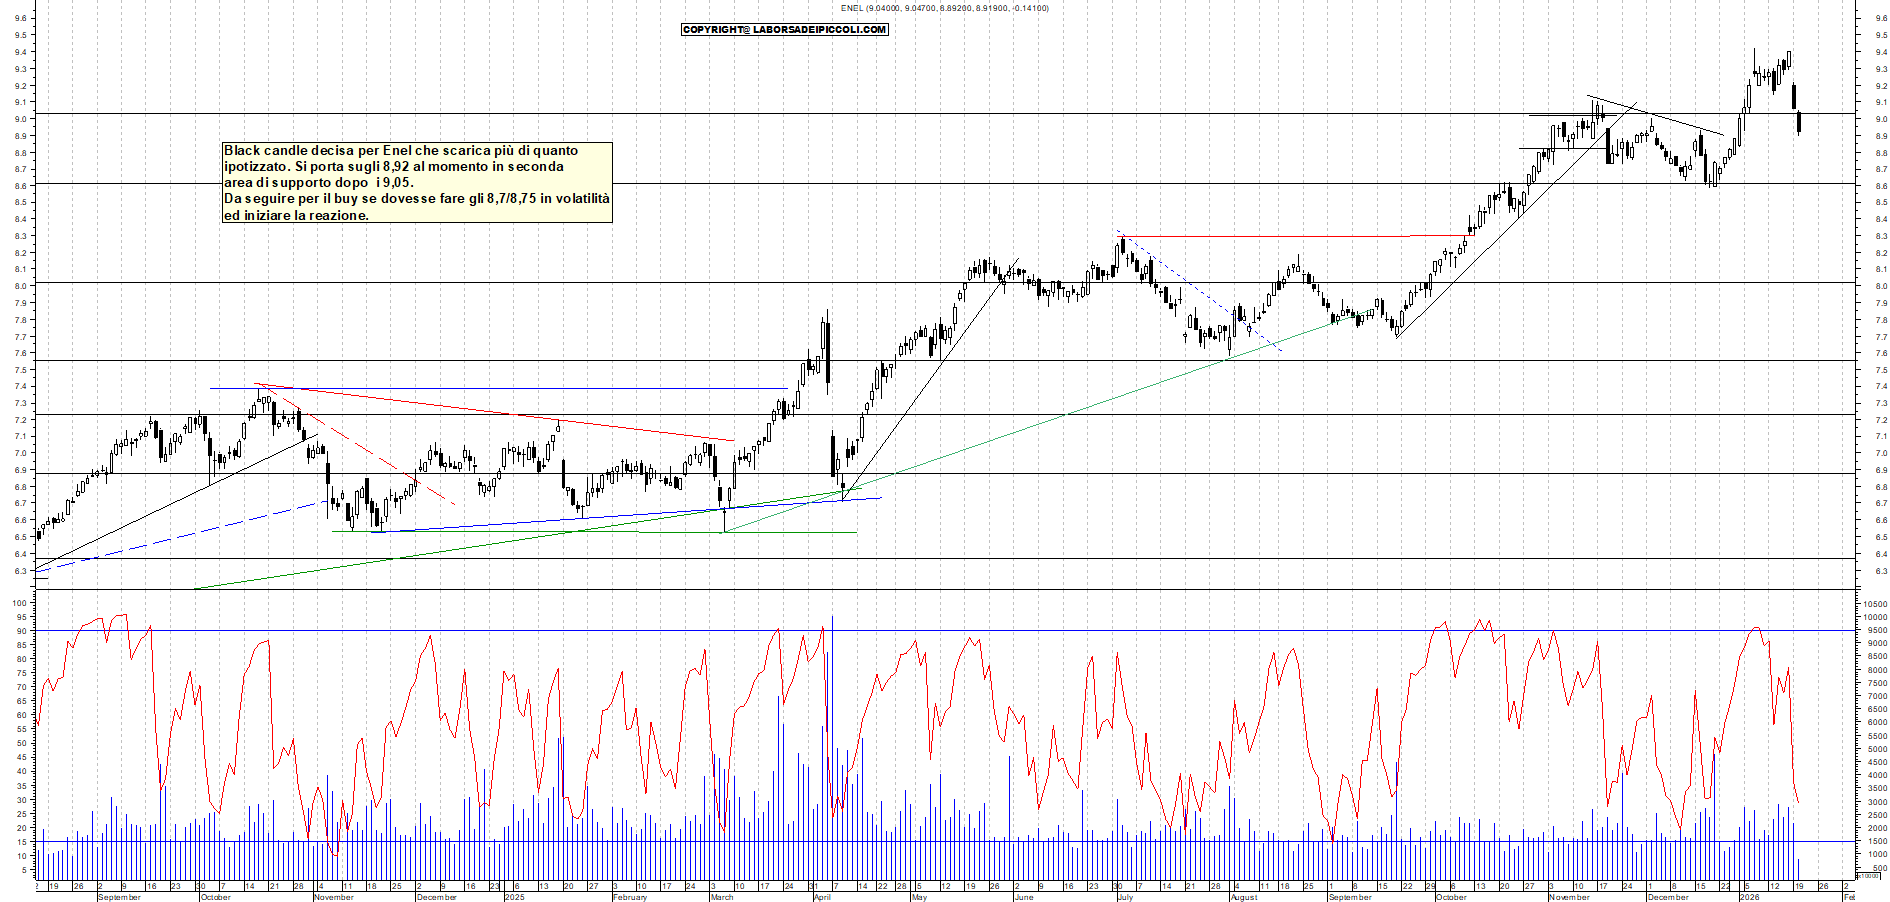Screen dimensions: 1890x902
Task: Click the 10500 label on the right volume axis
Action: (x=1872, y=604)
